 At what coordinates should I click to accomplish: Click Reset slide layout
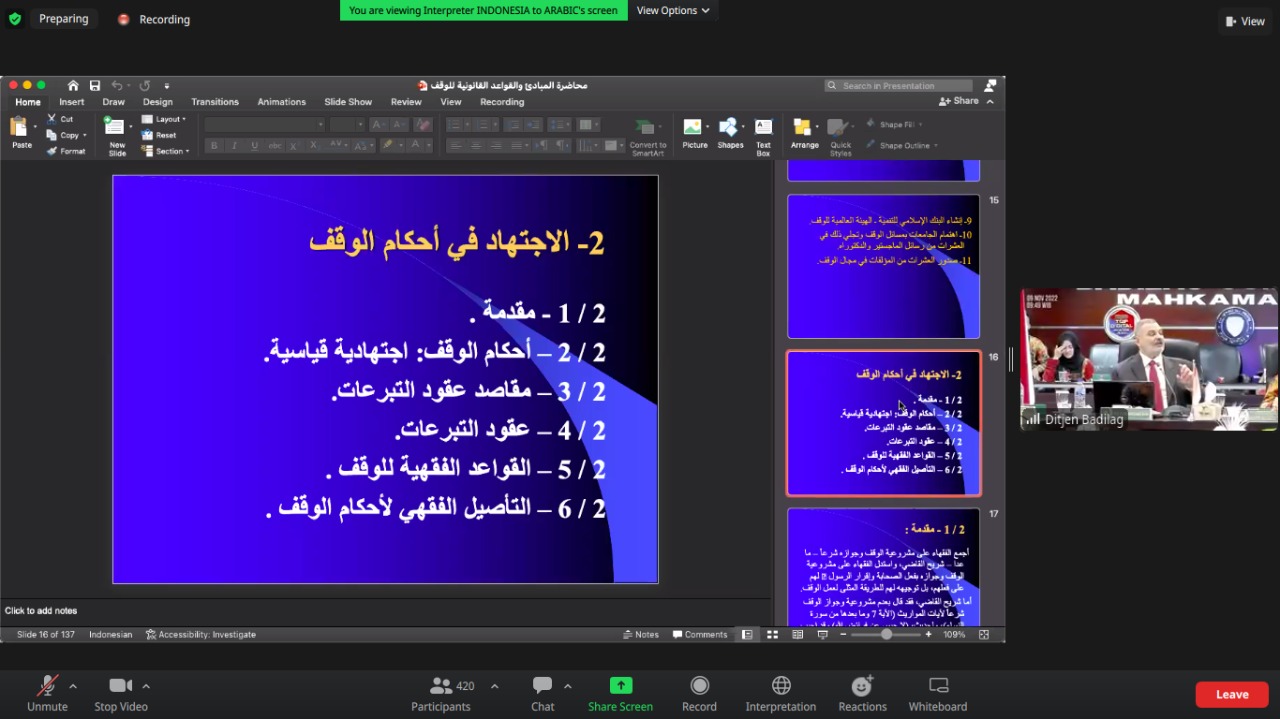160,135
